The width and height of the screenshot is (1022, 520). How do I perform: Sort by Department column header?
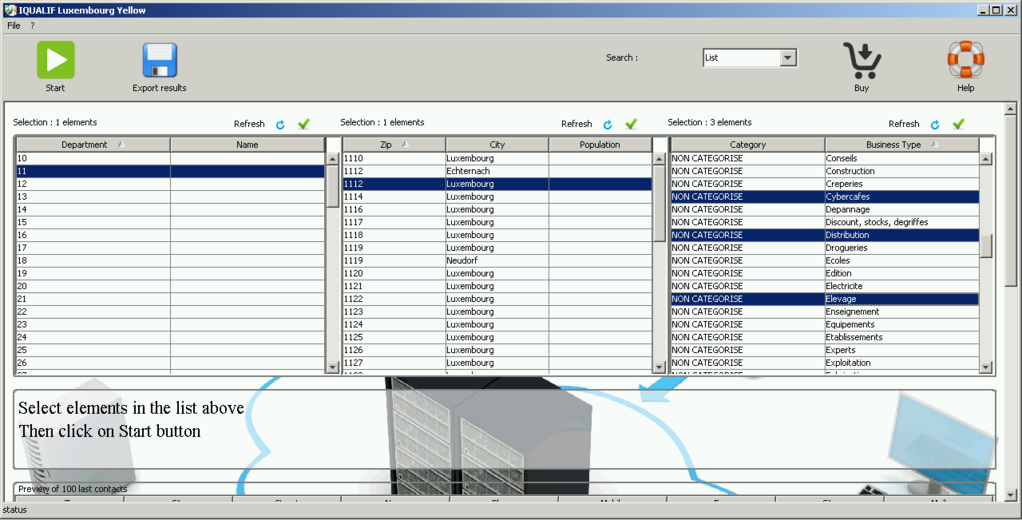93,145
